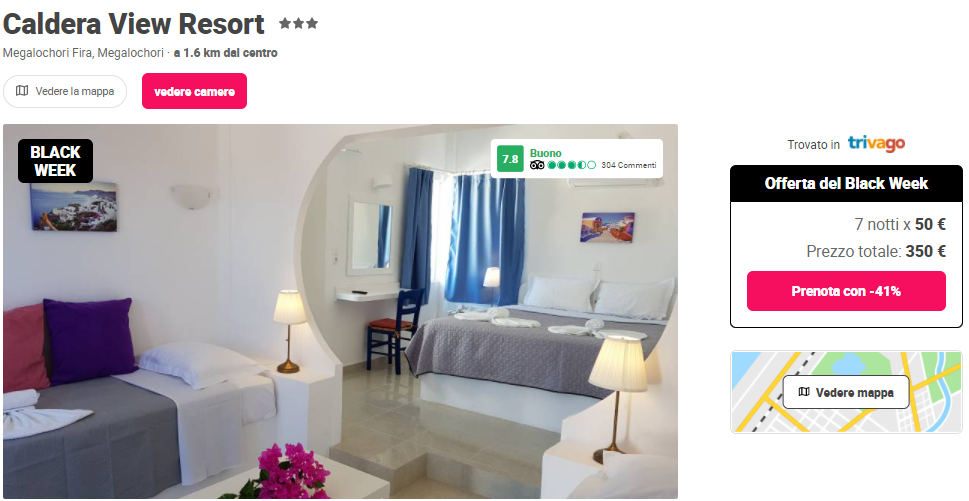Screen dimensions: 969x501
Task: Click the Buono rating label
Action: 546,153
